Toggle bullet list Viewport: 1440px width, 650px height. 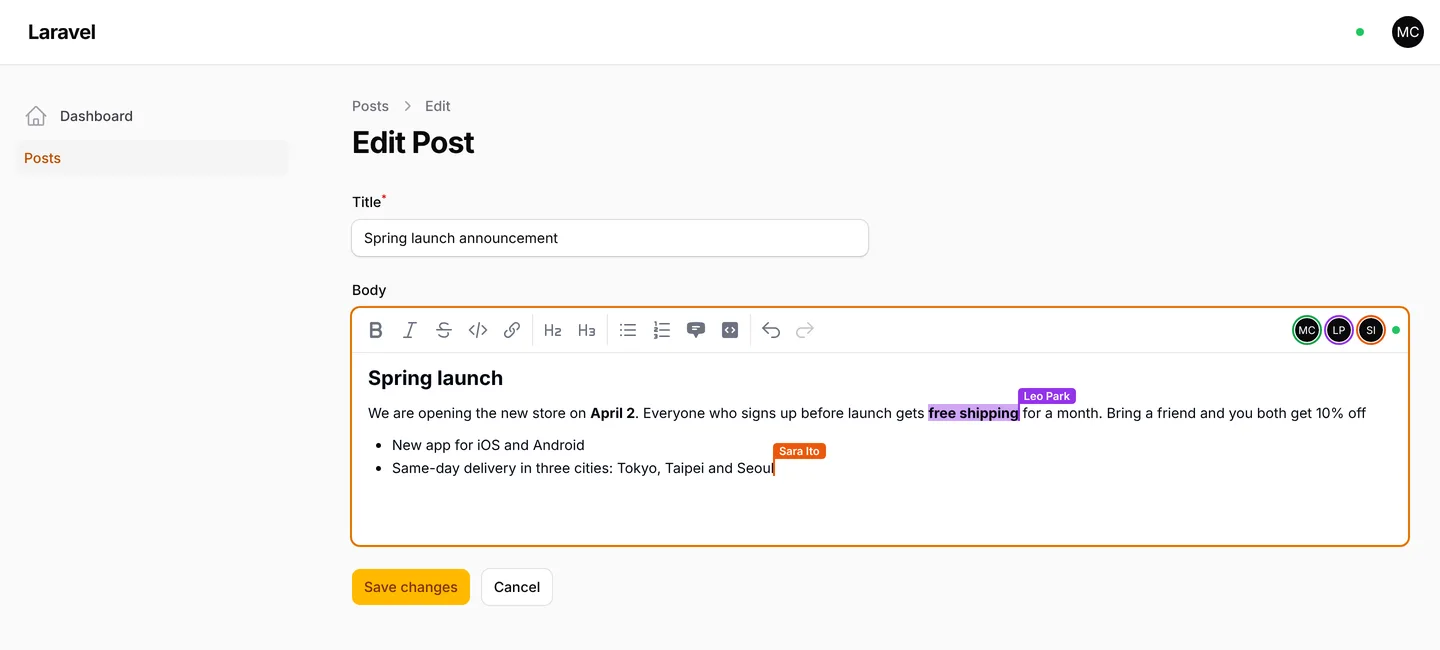pyautogui.click(x=628, y=330)
